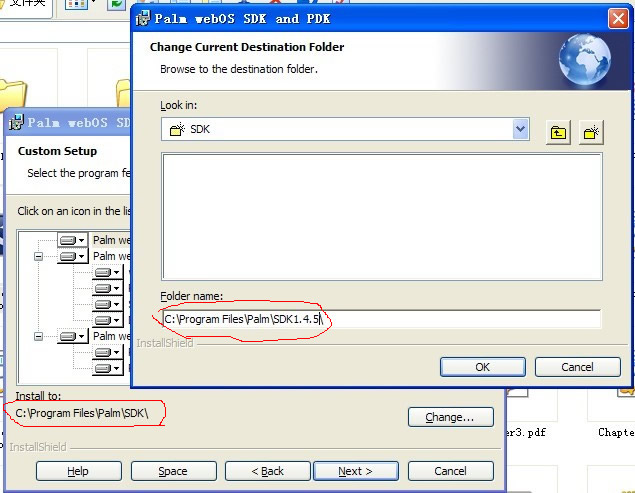This screenshot has height=493, width=635.
Task: Open first child feature dropdown under second Palm row
Action: tap(107, 272)
